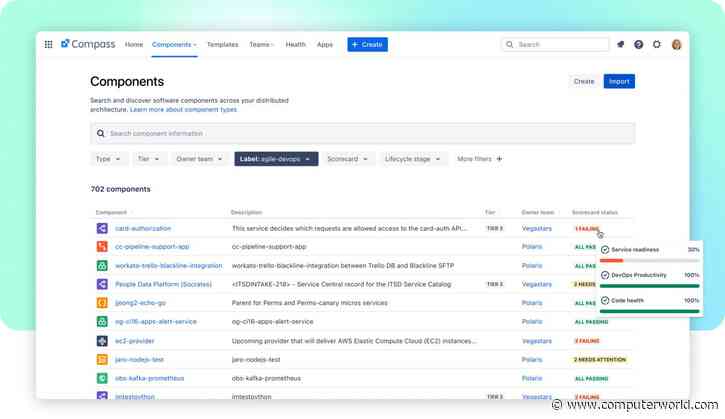
Task: Open the ec2-provider component link
Action: point(135,341)
